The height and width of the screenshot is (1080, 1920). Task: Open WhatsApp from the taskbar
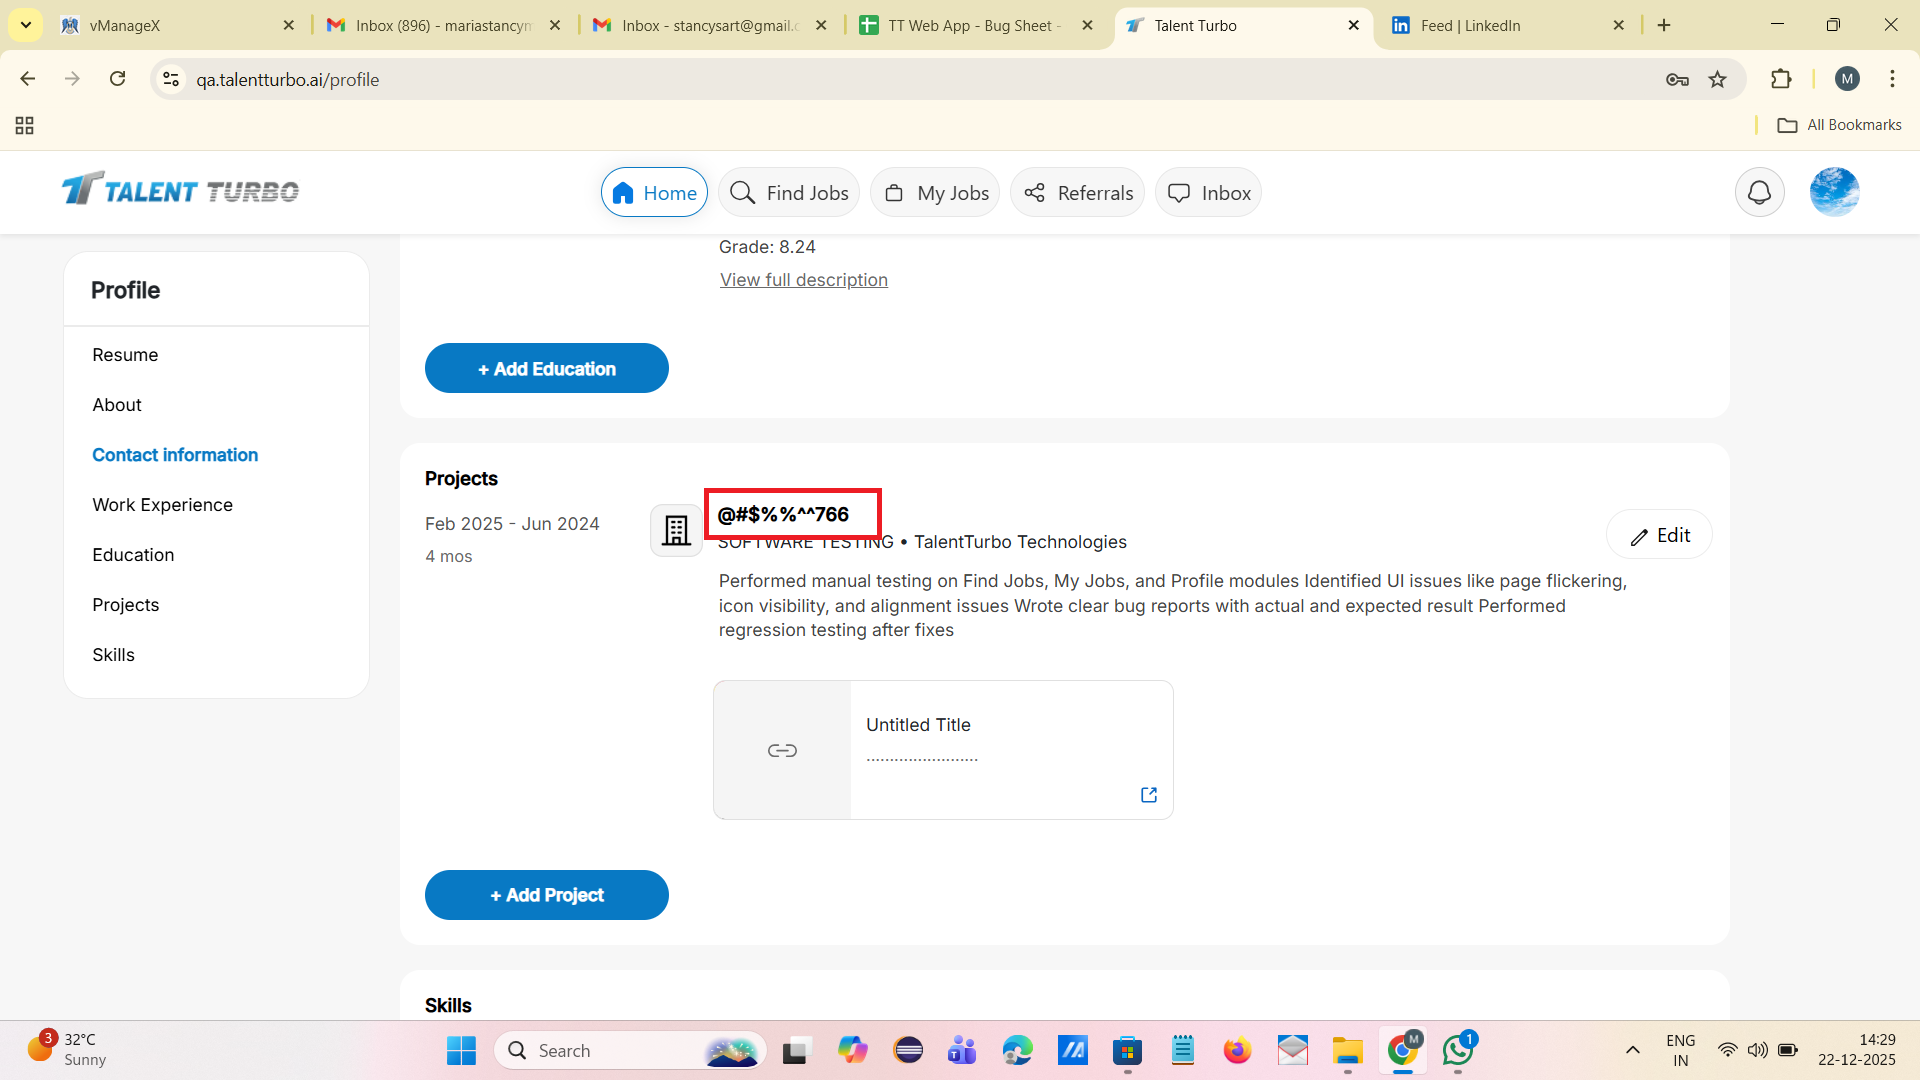tap(1457, 1050)
